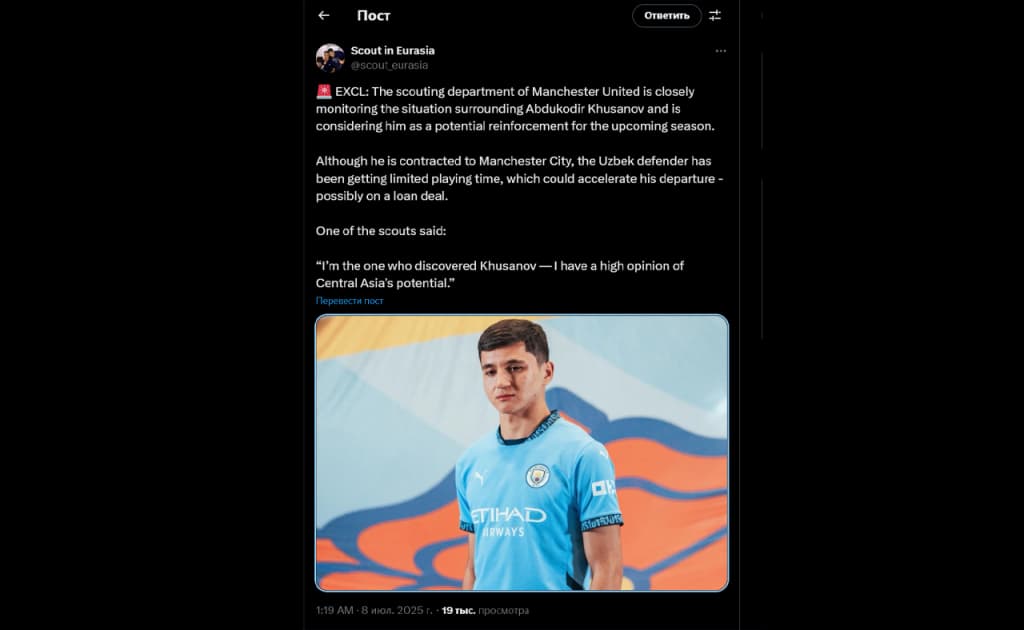Click the red siren emoji before EXCL
Viewport: 1024px width, 630px height.
point(324,91)
